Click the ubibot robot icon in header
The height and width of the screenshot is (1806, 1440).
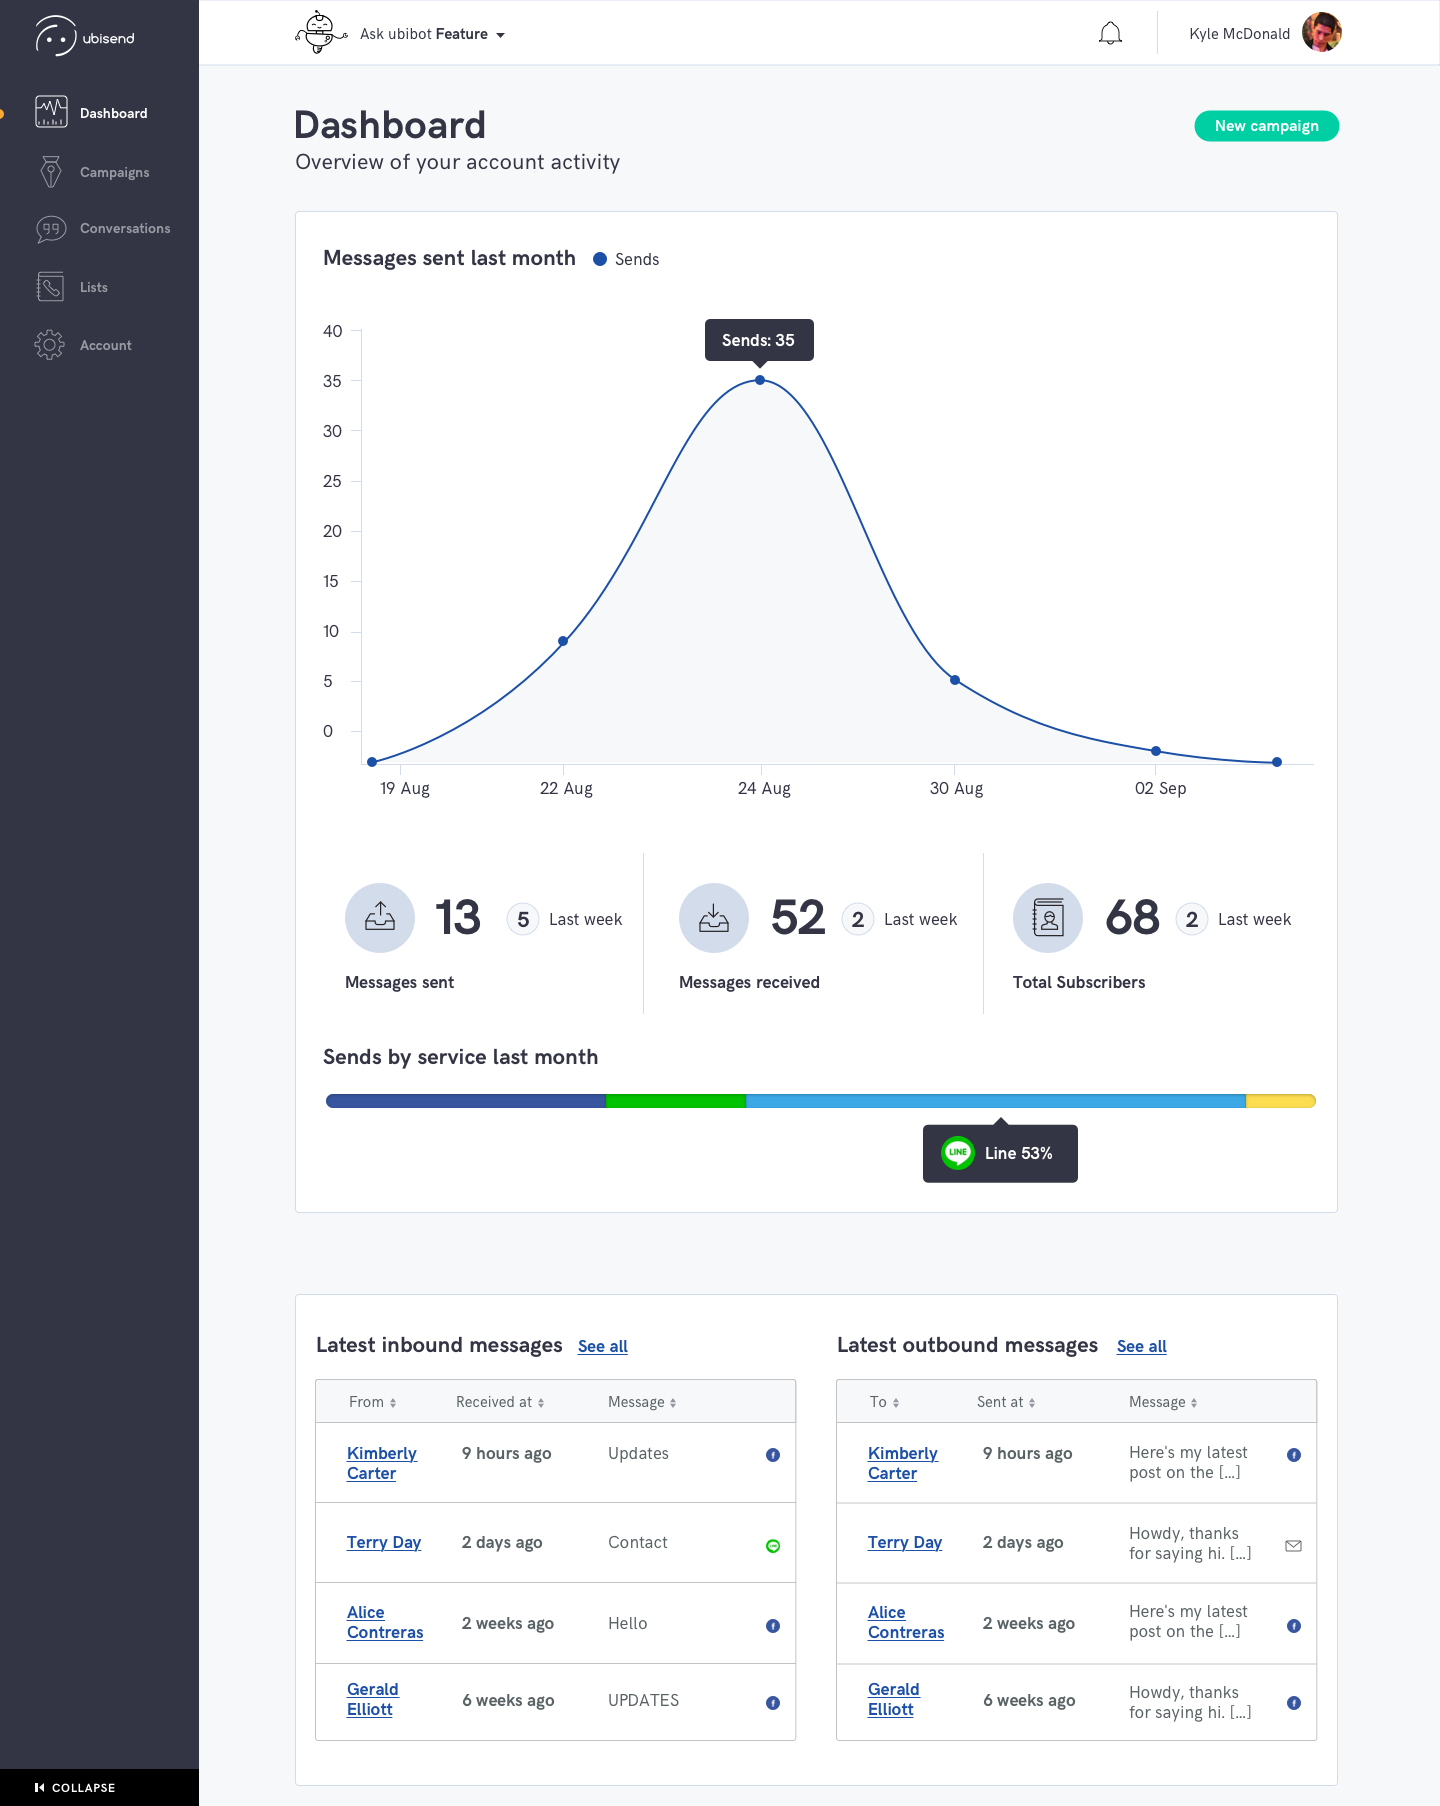point(320,33)
